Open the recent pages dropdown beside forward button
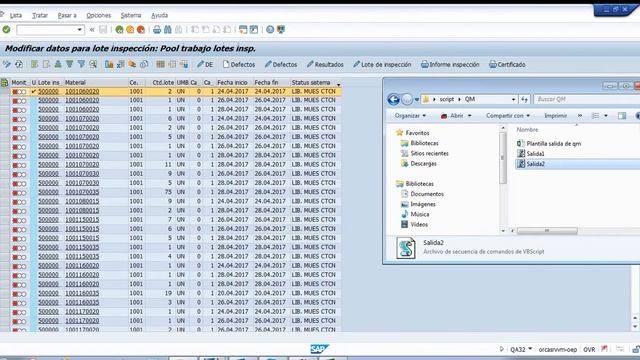 coord(417,99)
